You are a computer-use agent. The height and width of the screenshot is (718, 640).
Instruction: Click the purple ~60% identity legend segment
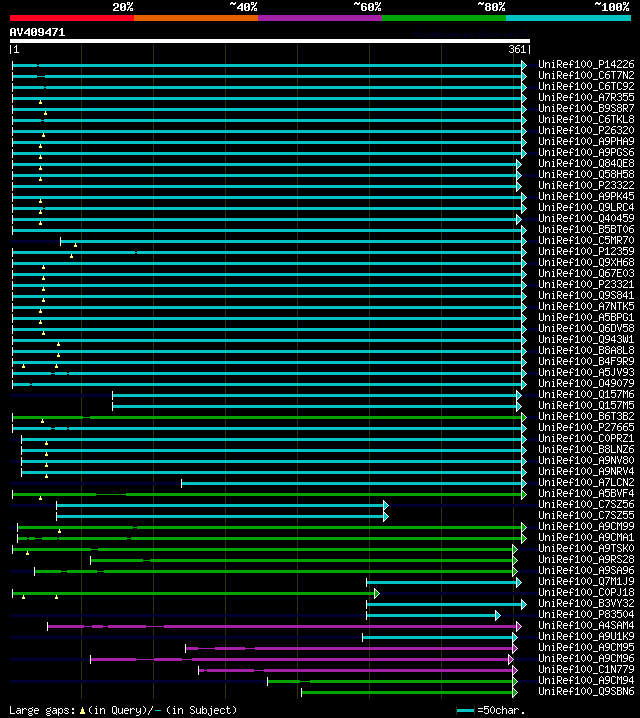click(x=320, y=18)
